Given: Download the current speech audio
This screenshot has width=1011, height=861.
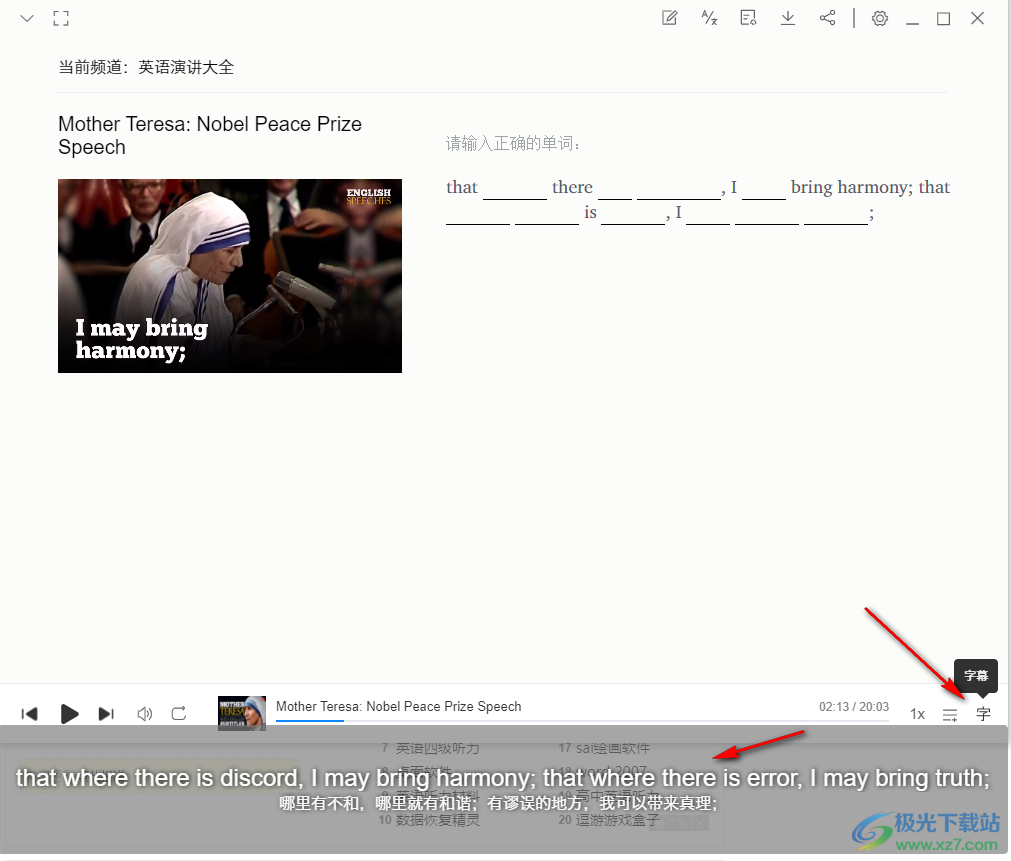Looking at the screenshot, I should click(x=788, y=18).
